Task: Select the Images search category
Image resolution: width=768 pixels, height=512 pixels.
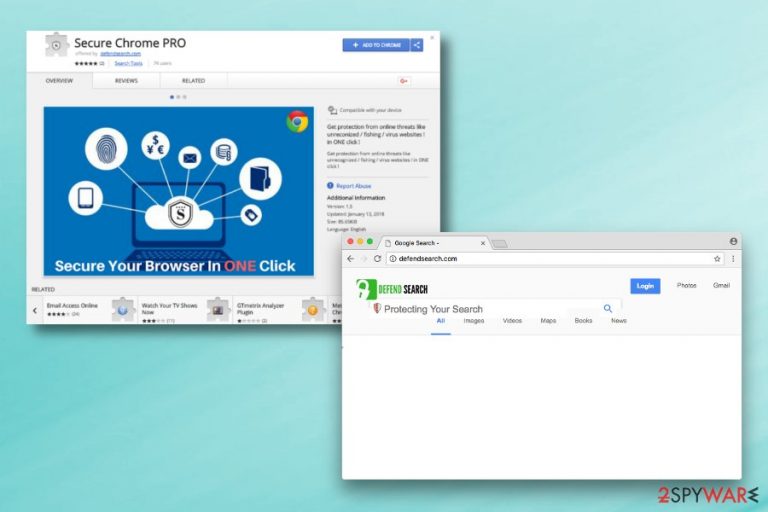Action: point(474,321)
